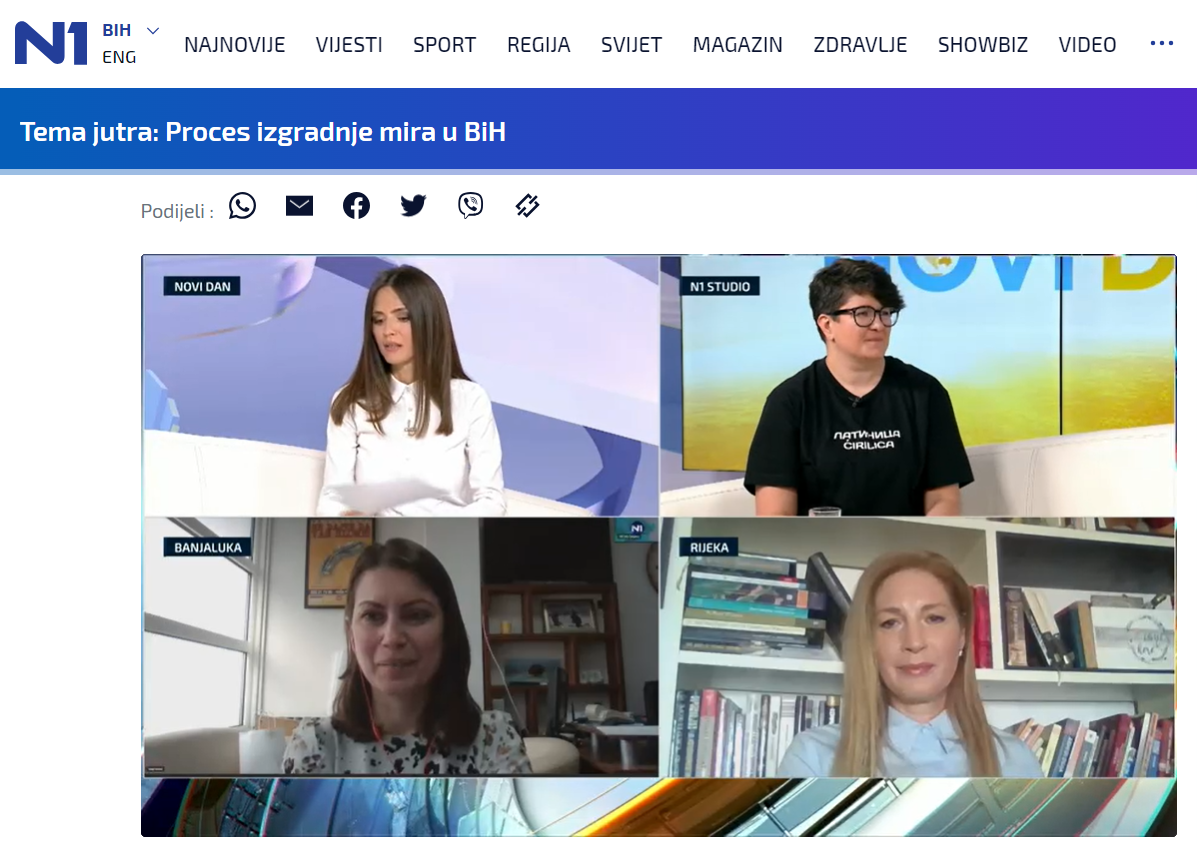Open the ZDRAVLJE section

click(x=860, y=44)
